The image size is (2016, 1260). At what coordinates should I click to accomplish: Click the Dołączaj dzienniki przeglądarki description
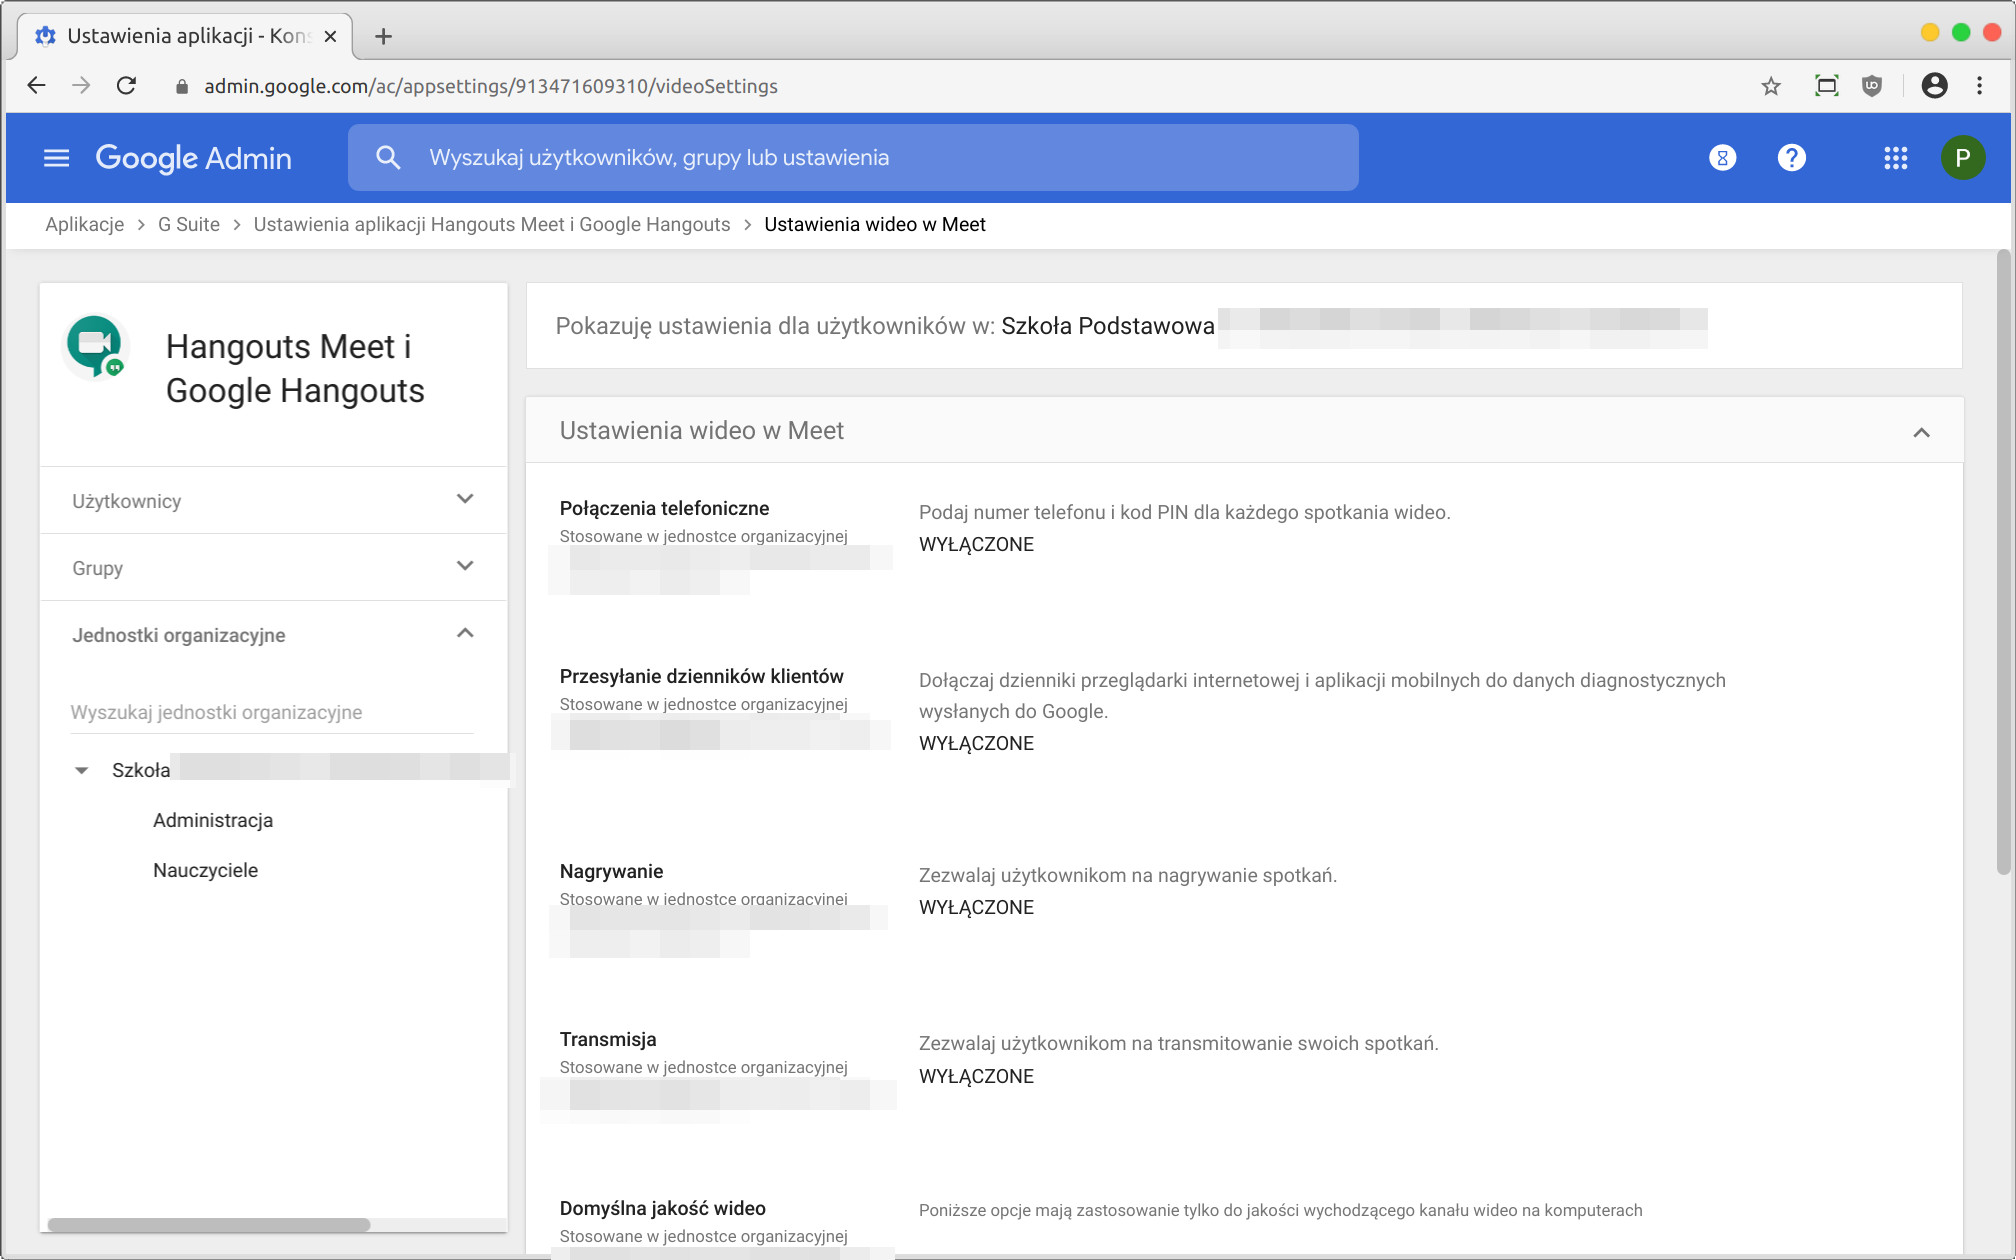coord(1322,695)
